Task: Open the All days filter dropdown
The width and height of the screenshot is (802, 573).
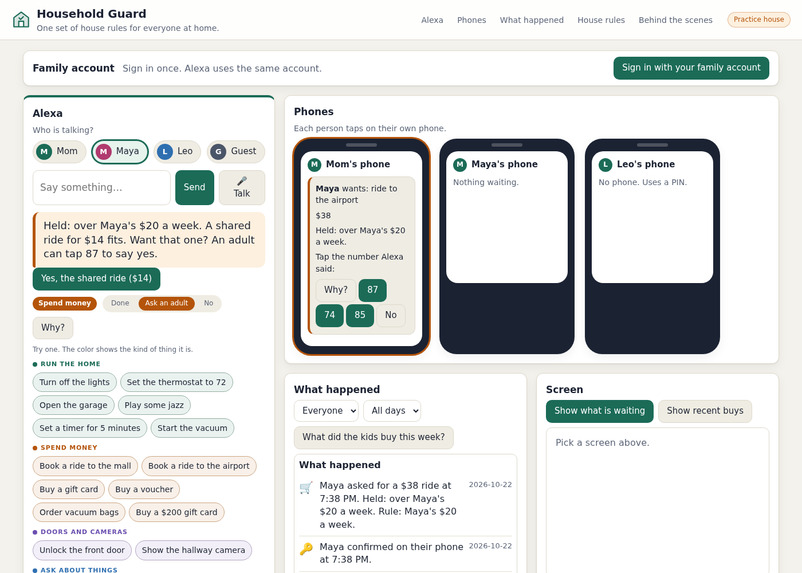Action: 392,411
